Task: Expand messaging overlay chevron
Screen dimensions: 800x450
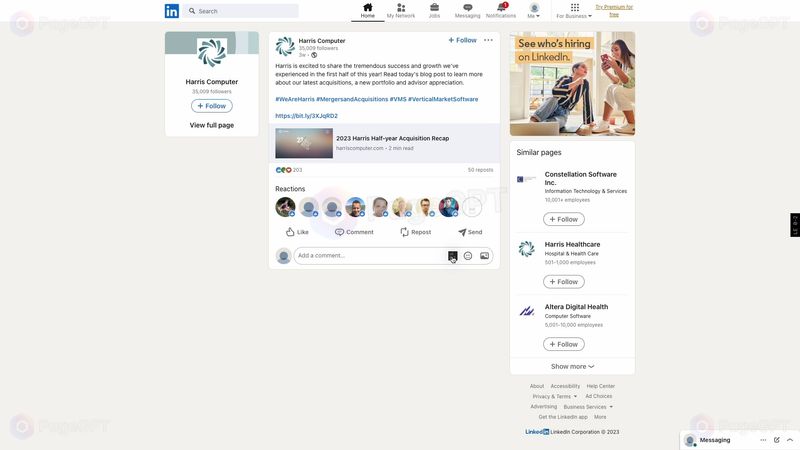Action: pos(790,440)
